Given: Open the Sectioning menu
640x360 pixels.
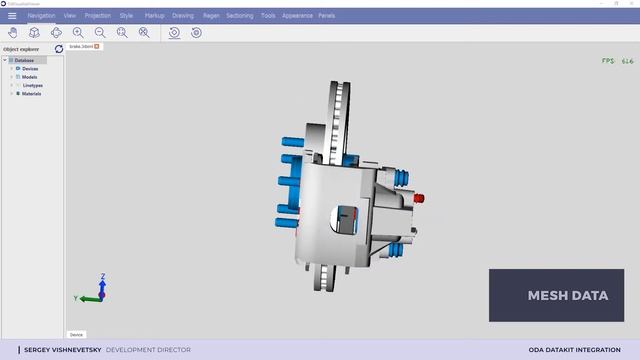Looking at the screenshot, I should click(240, 16).
